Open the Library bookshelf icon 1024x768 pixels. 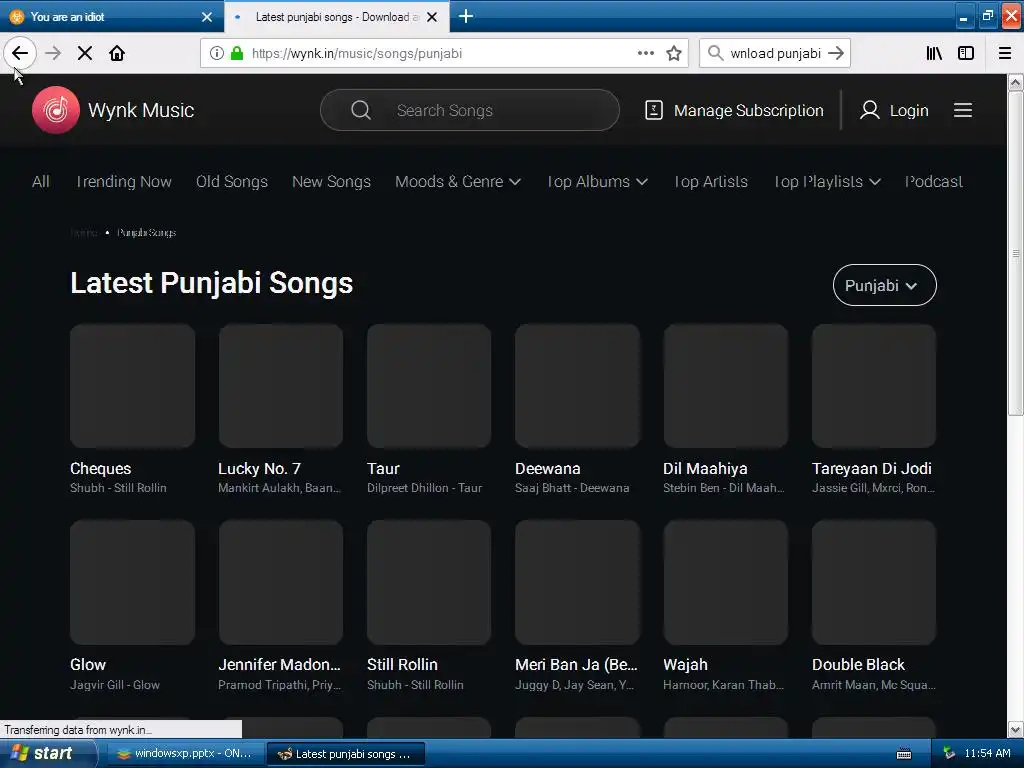[934, 53]
